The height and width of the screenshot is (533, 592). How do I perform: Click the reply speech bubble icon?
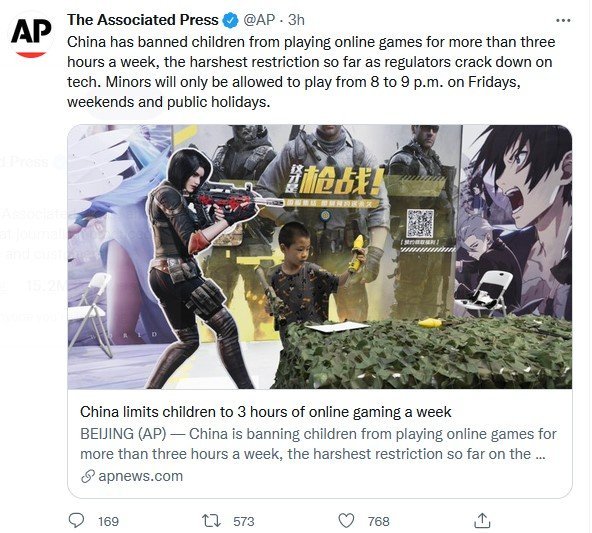tap(77, 520)
